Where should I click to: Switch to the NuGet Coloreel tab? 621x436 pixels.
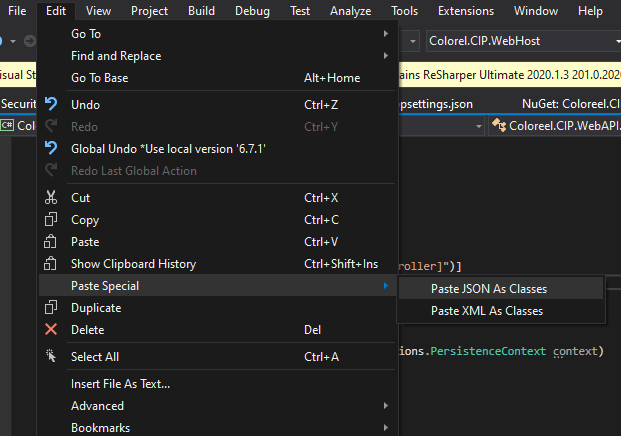[571, 104]
